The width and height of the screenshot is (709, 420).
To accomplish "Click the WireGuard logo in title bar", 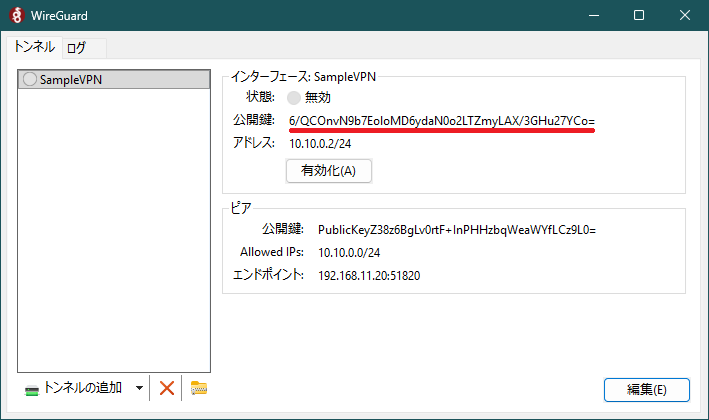I will point(16,15).
